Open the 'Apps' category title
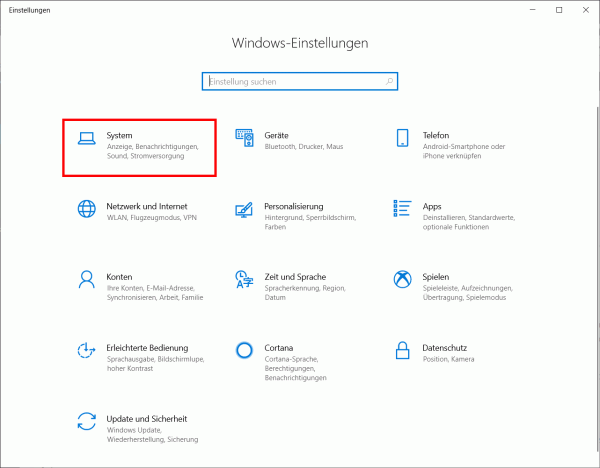 click(x=432, y=207)
